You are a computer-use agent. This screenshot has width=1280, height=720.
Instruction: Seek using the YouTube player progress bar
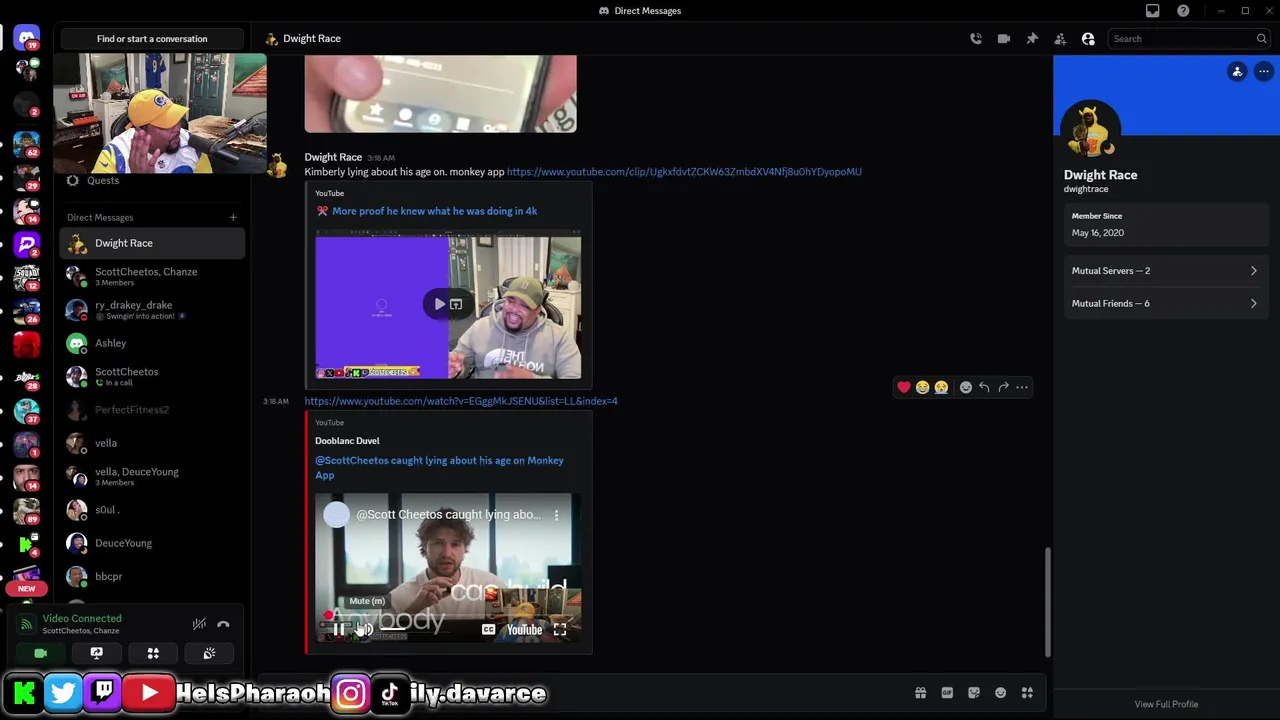[x=448, y=616]
